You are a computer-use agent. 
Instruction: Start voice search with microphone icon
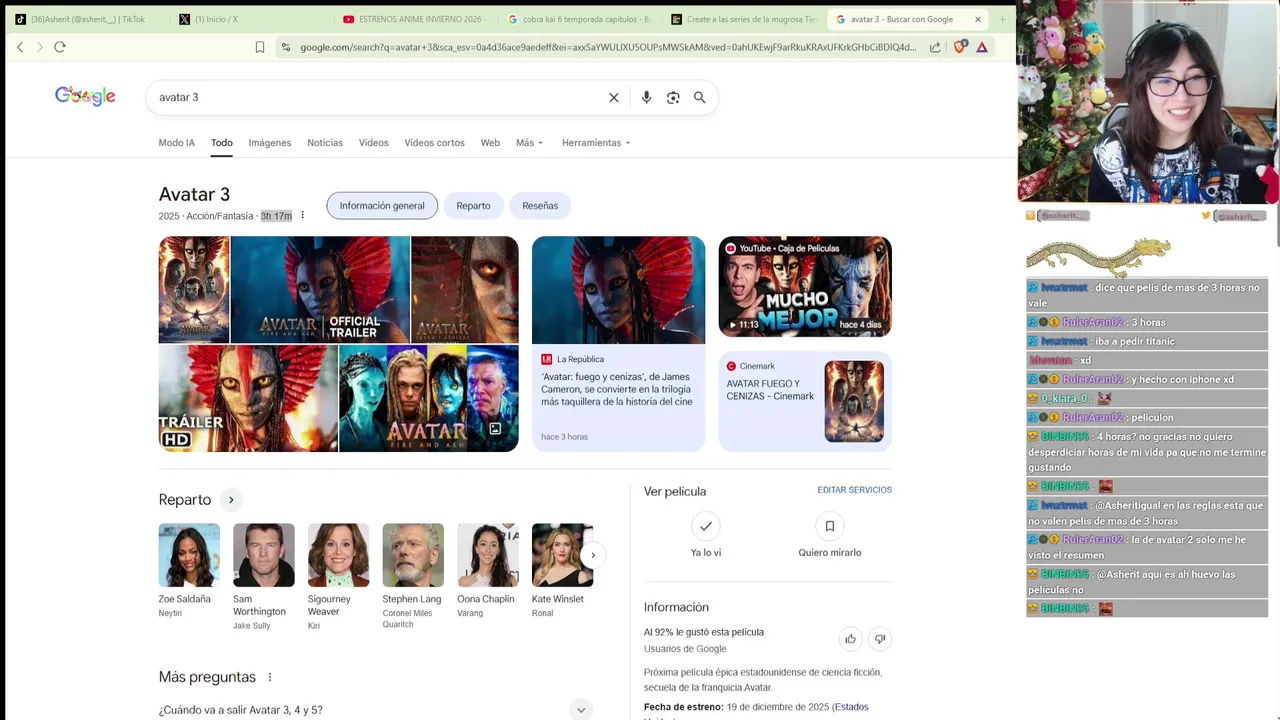[x=646, y=97]
